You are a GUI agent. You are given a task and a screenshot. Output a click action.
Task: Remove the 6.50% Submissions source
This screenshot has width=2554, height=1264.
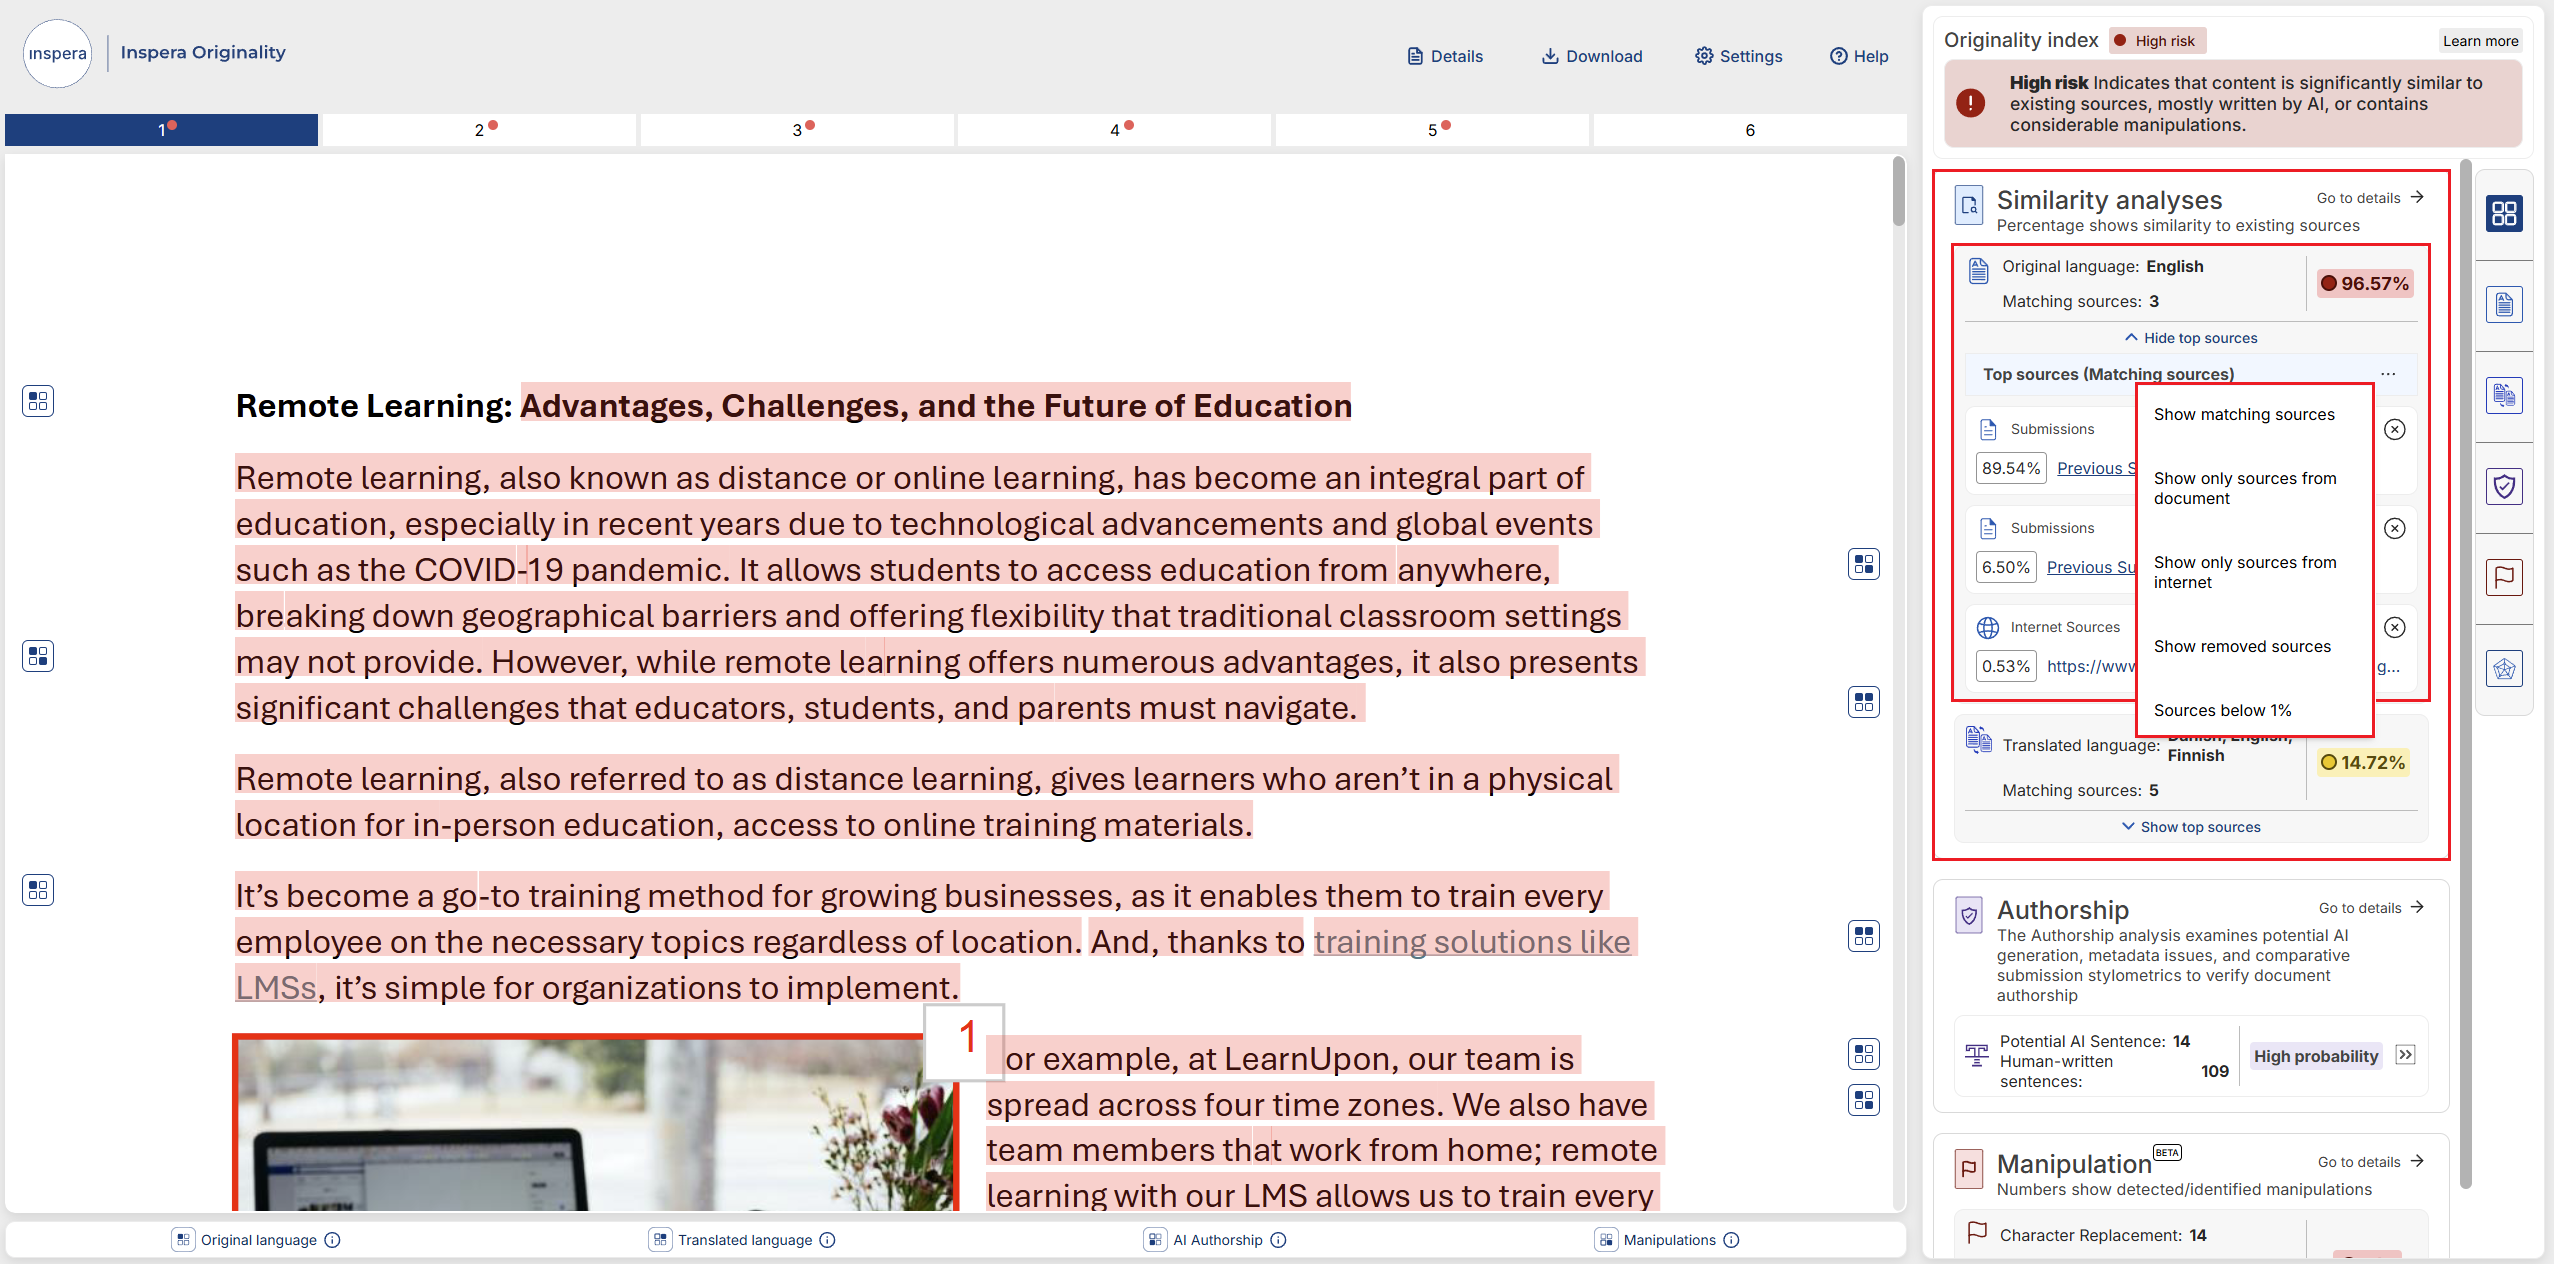click(2395, 528)
